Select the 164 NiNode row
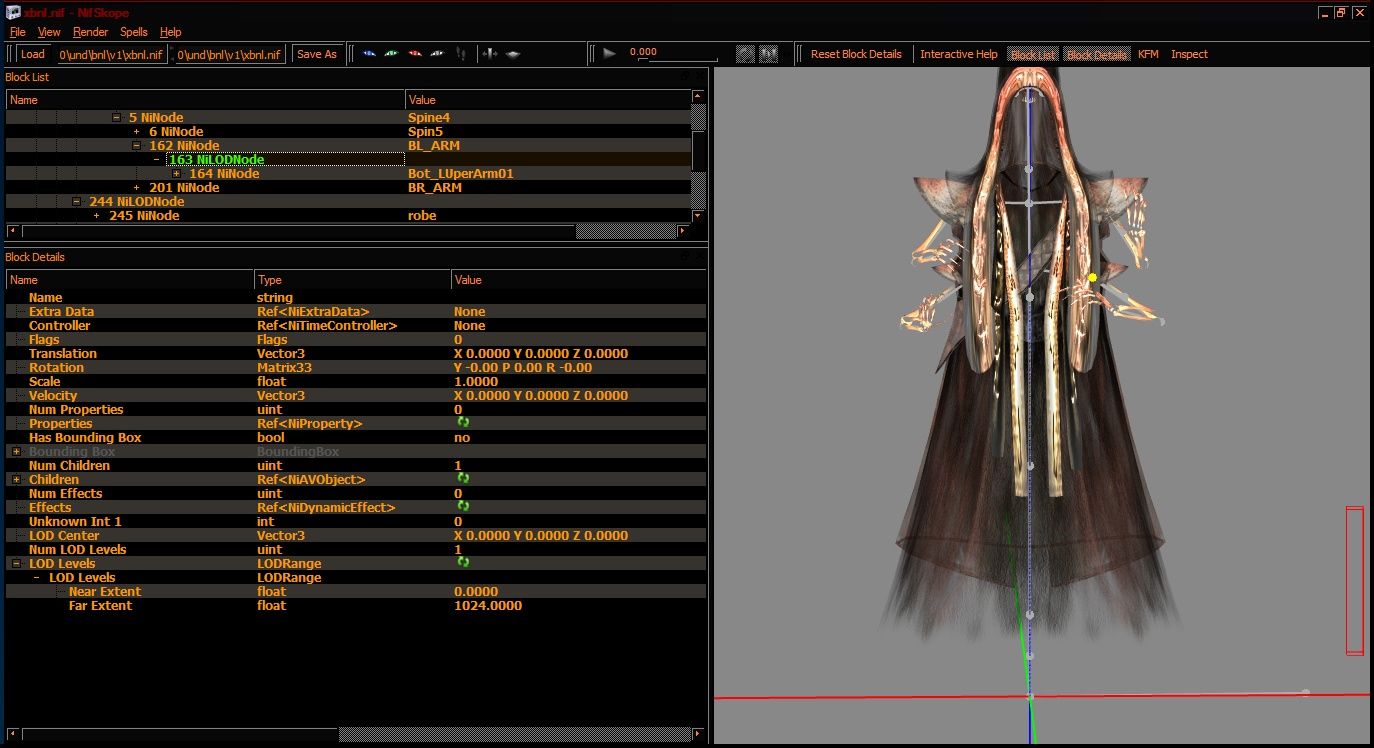Viewport: 1374px width, 748px height. coord(348,173)
